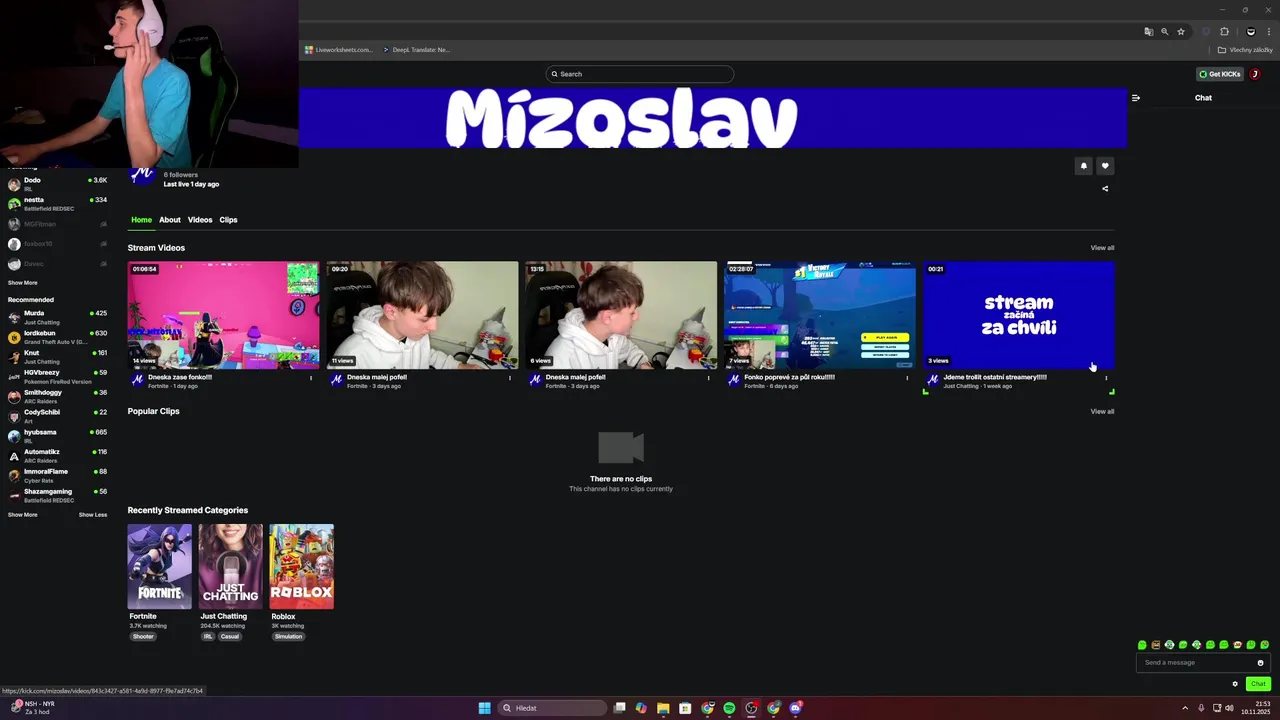Open Liveworksheets bookmark
1280x720 pixels.
click(x=339, y=50)
